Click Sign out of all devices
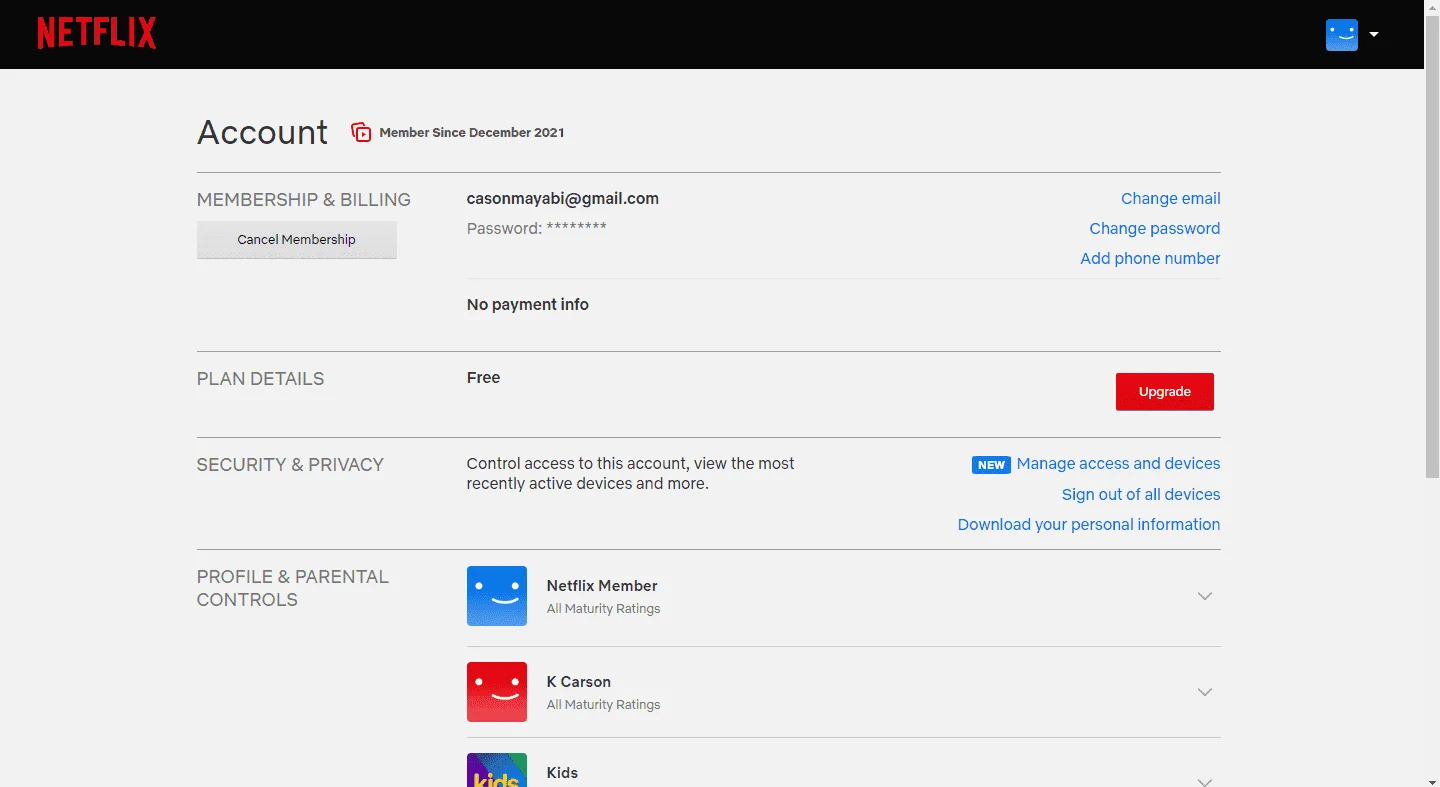The width and height of the screenshot is (1440, 787). pos(1141,495)
